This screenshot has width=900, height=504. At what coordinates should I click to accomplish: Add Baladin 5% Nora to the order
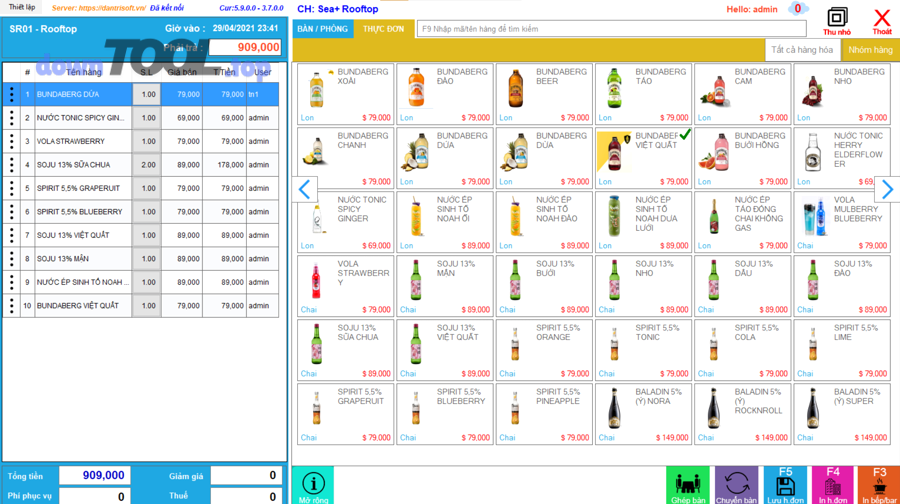click(x=643, y=414)
